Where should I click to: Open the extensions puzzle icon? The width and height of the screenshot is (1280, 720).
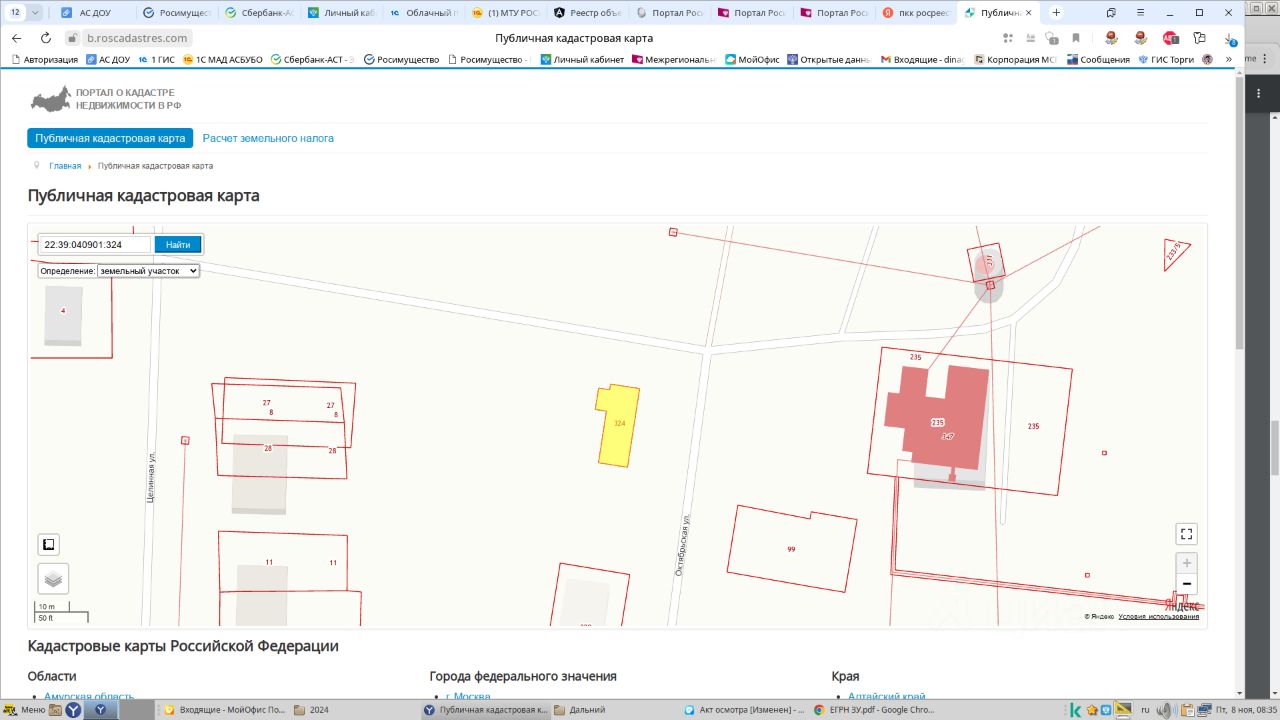pos(1200,38)
